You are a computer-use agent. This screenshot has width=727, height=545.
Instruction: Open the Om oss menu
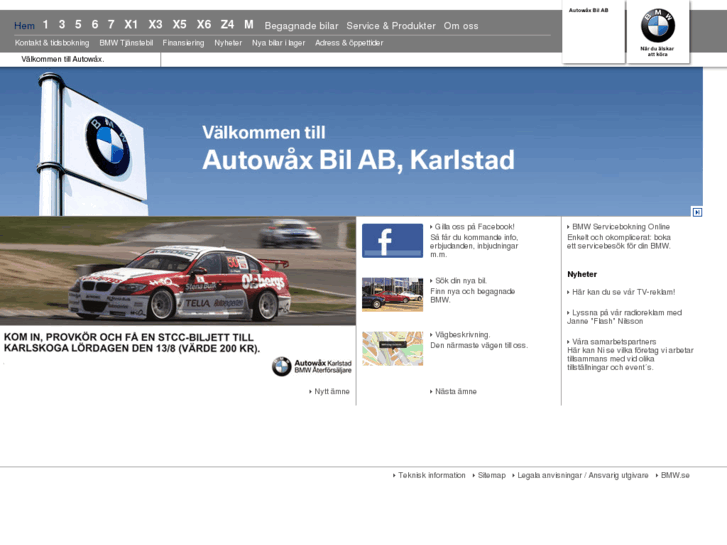[x=461, y=26]
